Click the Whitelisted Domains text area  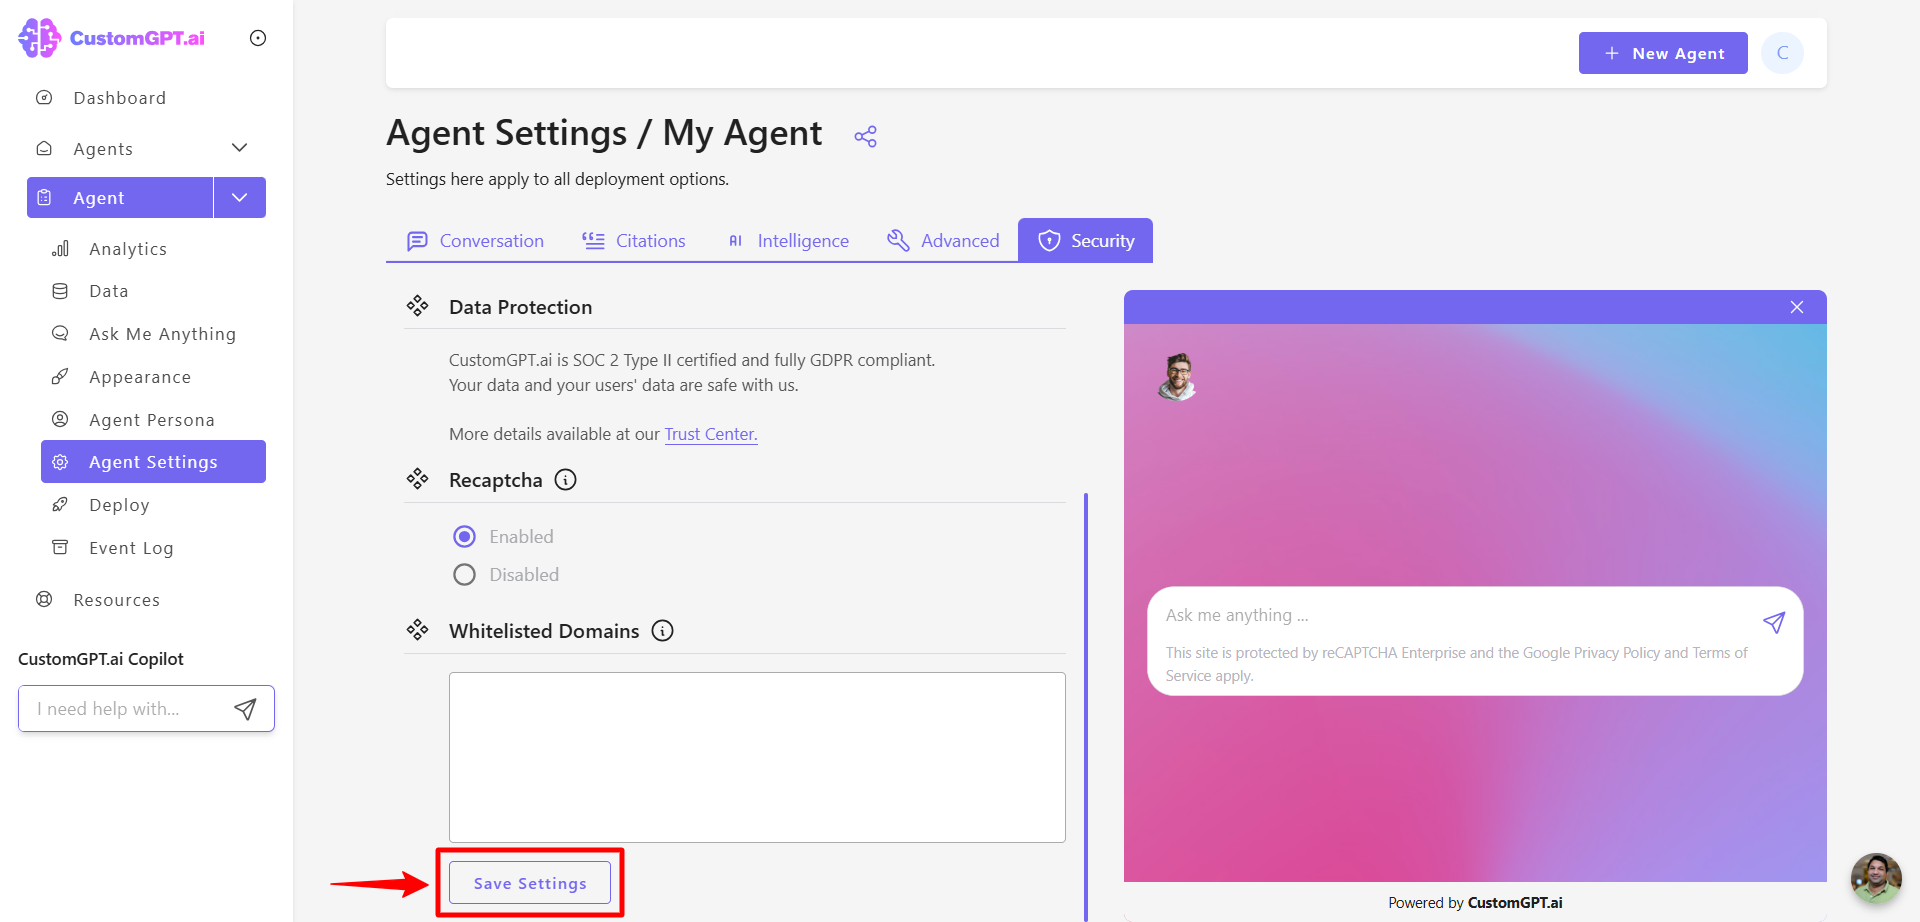(757, 757)
